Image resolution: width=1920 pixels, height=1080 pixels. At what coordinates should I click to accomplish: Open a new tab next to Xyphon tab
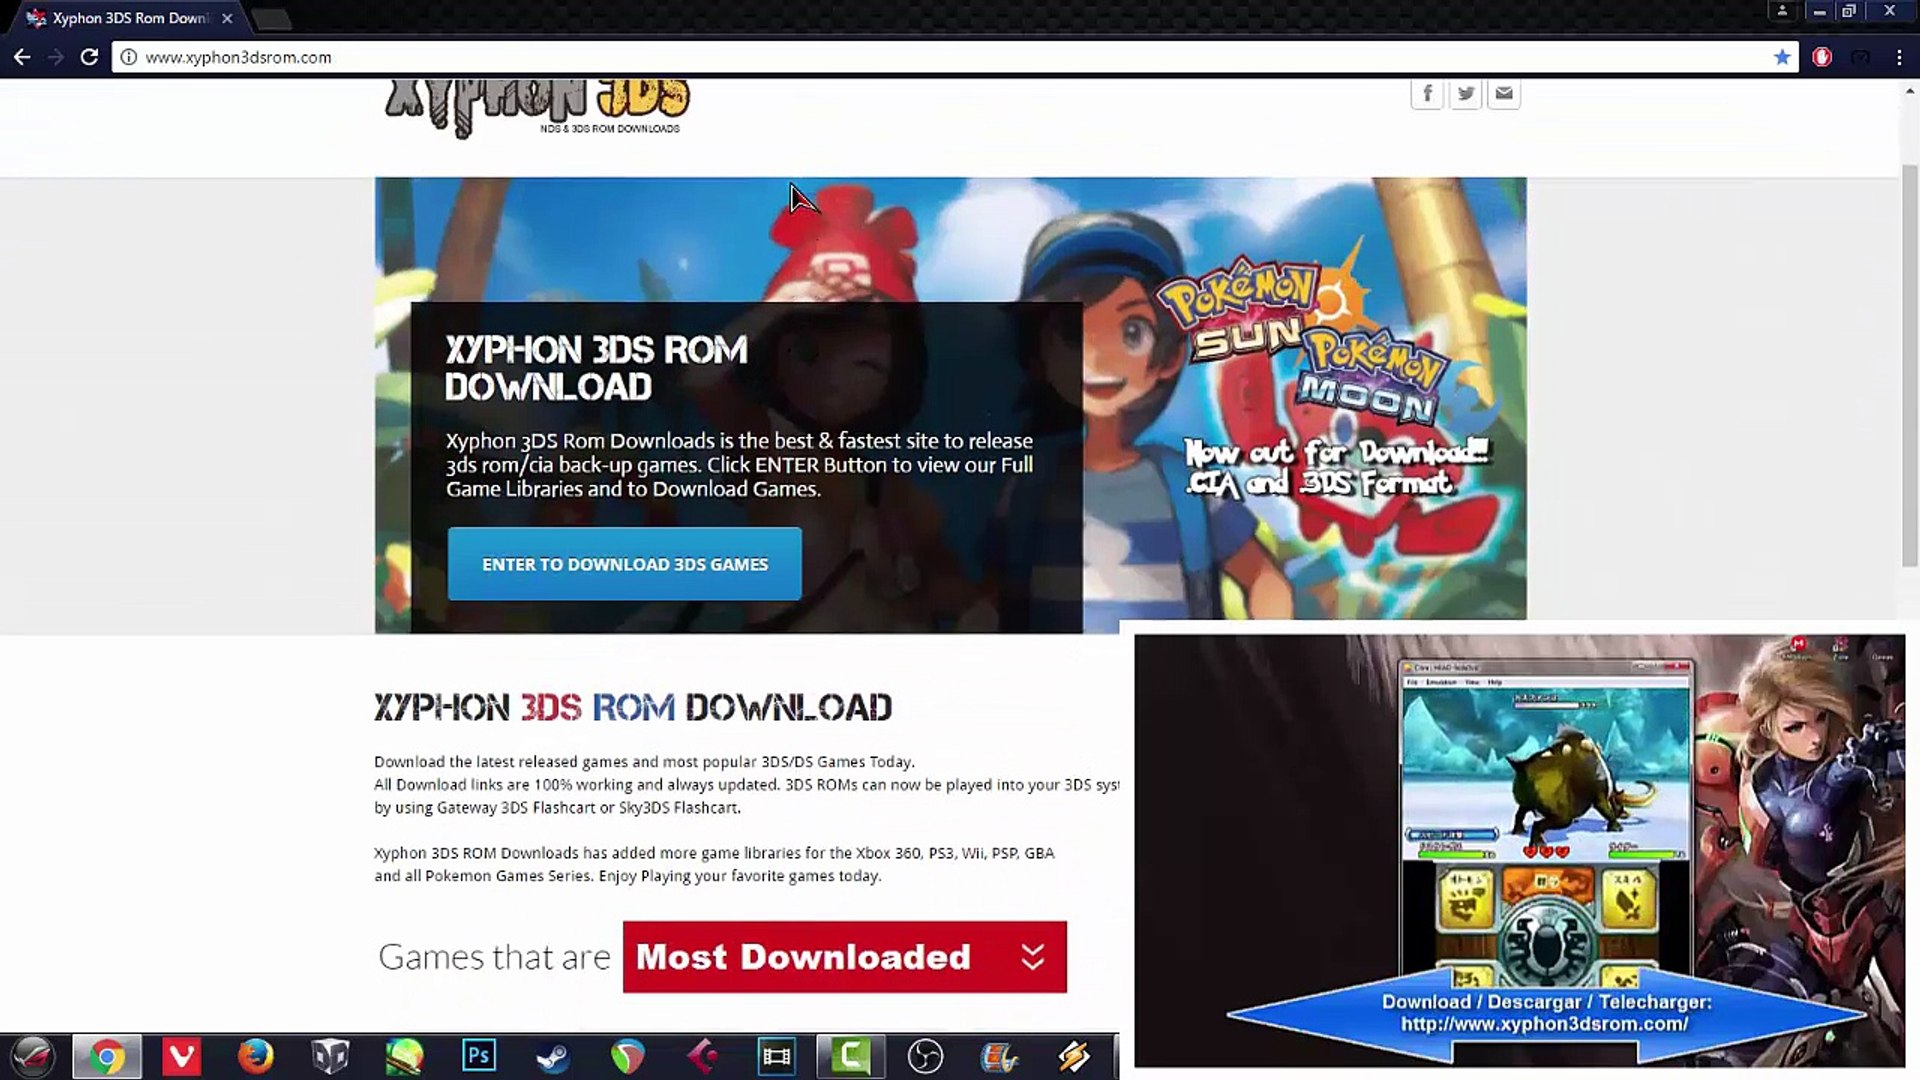[270, 18]
